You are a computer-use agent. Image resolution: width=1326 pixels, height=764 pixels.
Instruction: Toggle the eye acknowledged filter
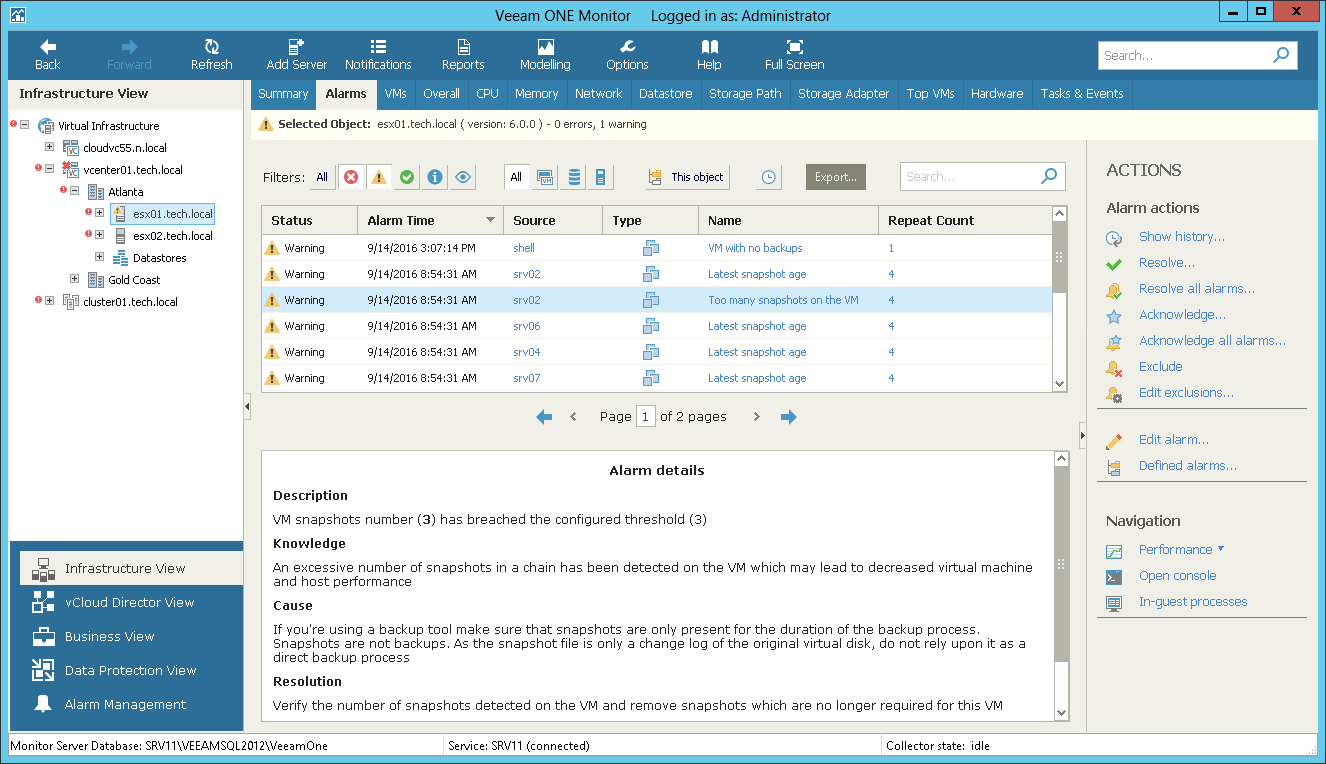click(x=463, y=177)
